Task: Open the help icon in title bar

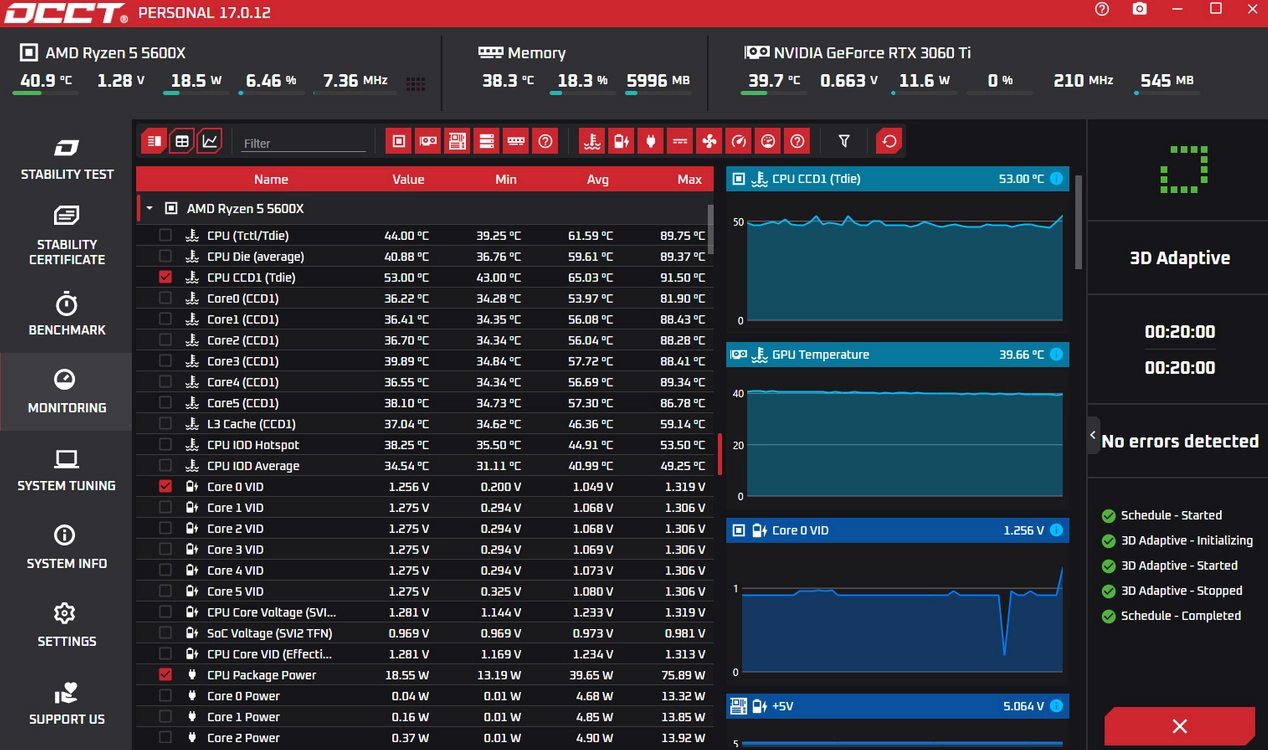Action: (1102, 9)
